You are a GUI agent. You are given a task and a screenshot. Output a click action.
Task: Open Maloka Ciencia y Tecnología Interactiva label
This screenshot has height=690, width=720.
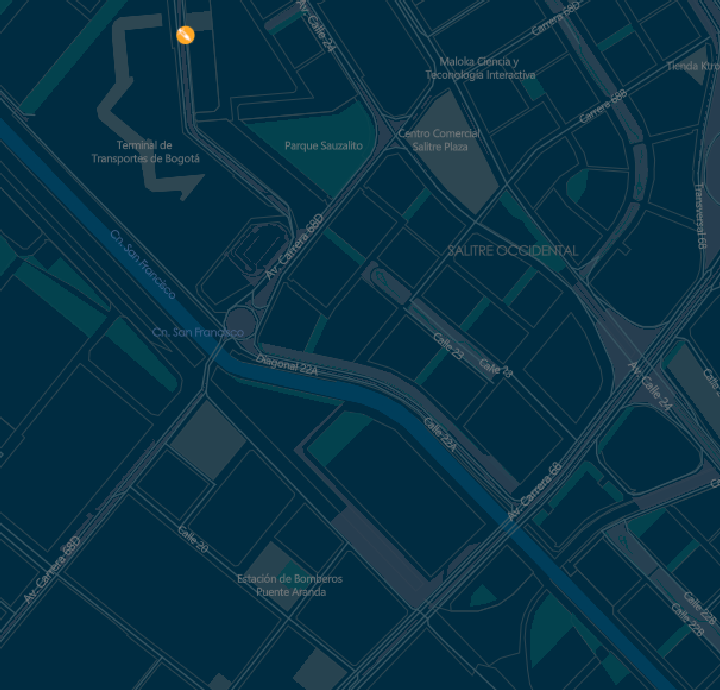pos(480,68)
